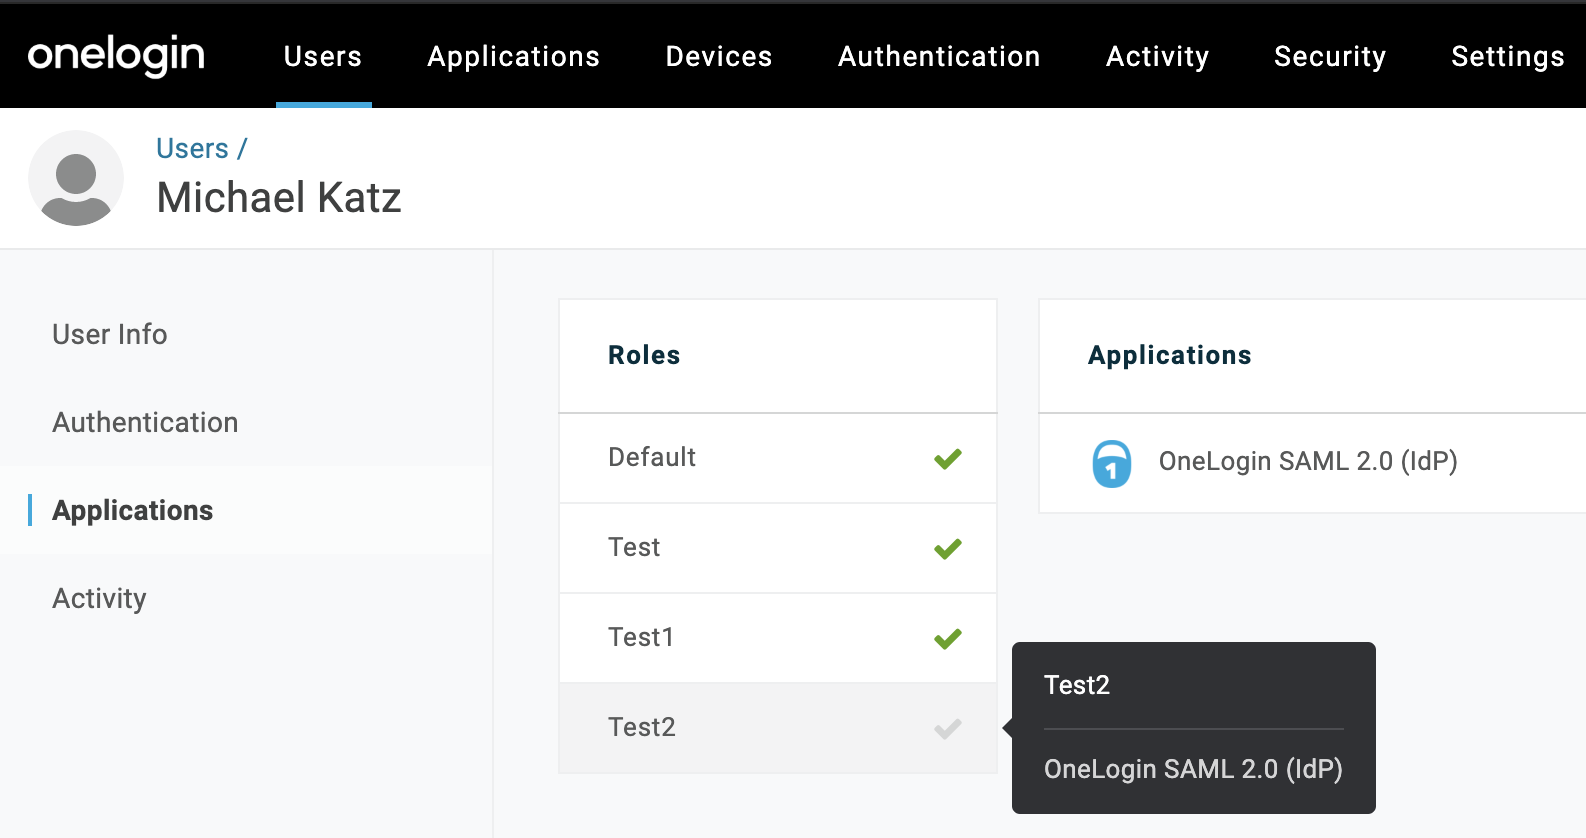The image size is (1586, 838).
Task: Enable the Test2 role checkmark
Action: point(948,729)
